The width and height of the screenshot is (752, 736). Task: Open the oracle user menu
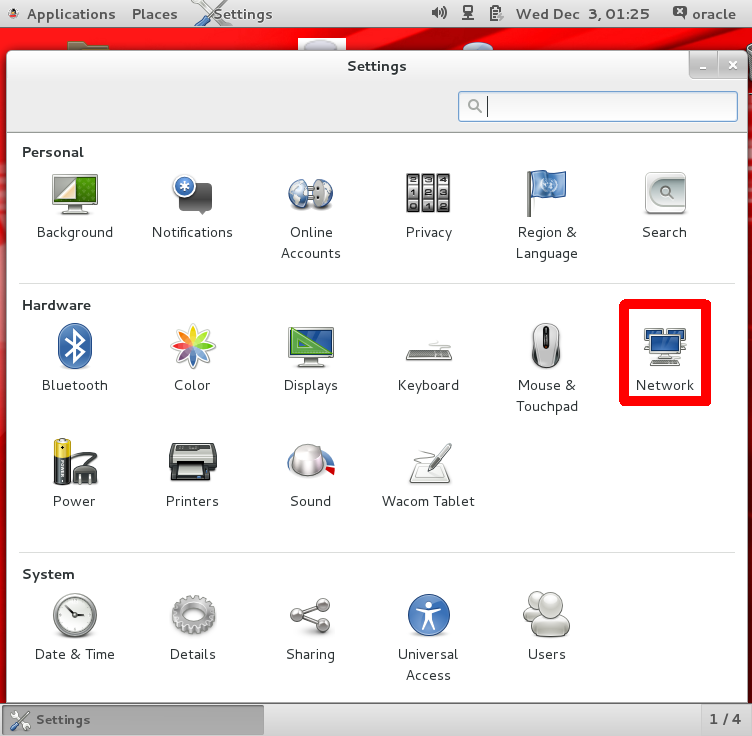tap(704, 14)
